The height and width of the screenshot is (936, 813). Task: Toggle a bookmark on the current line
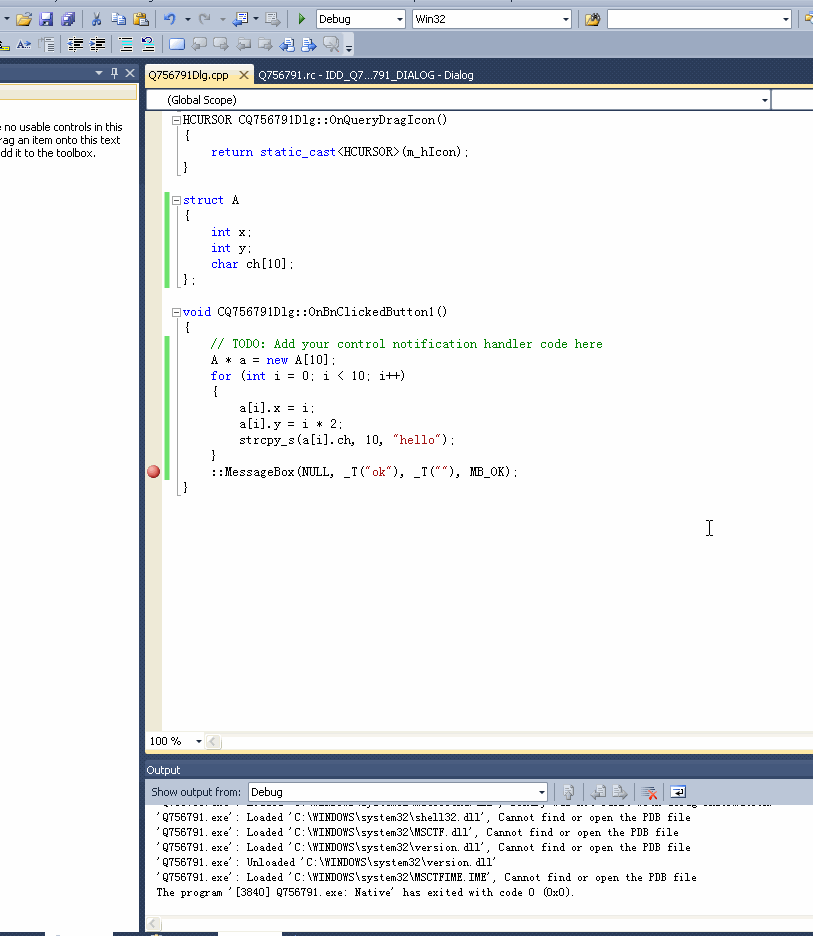tap(177, 44)
